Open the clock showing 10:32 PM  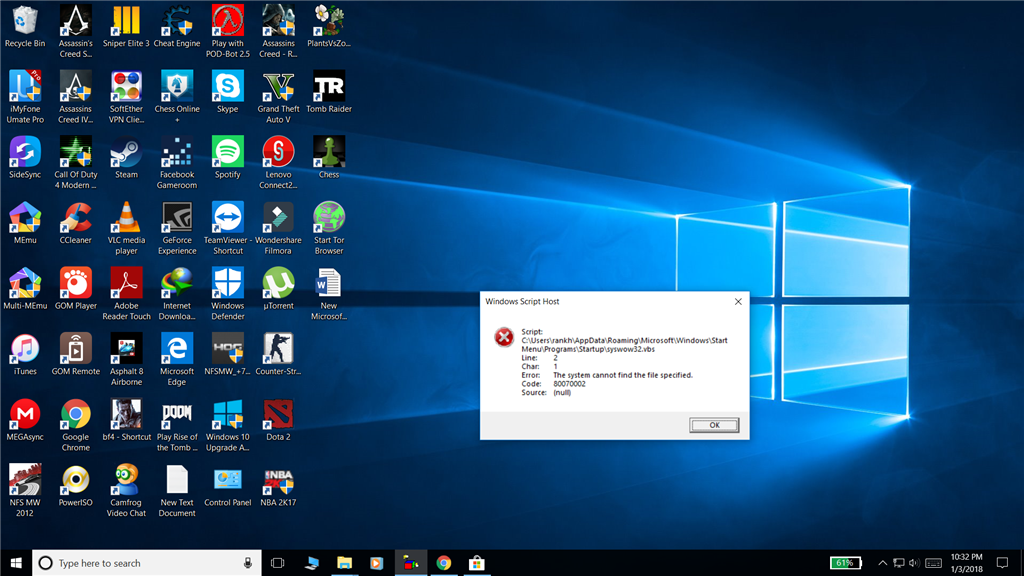click(967, 563)
